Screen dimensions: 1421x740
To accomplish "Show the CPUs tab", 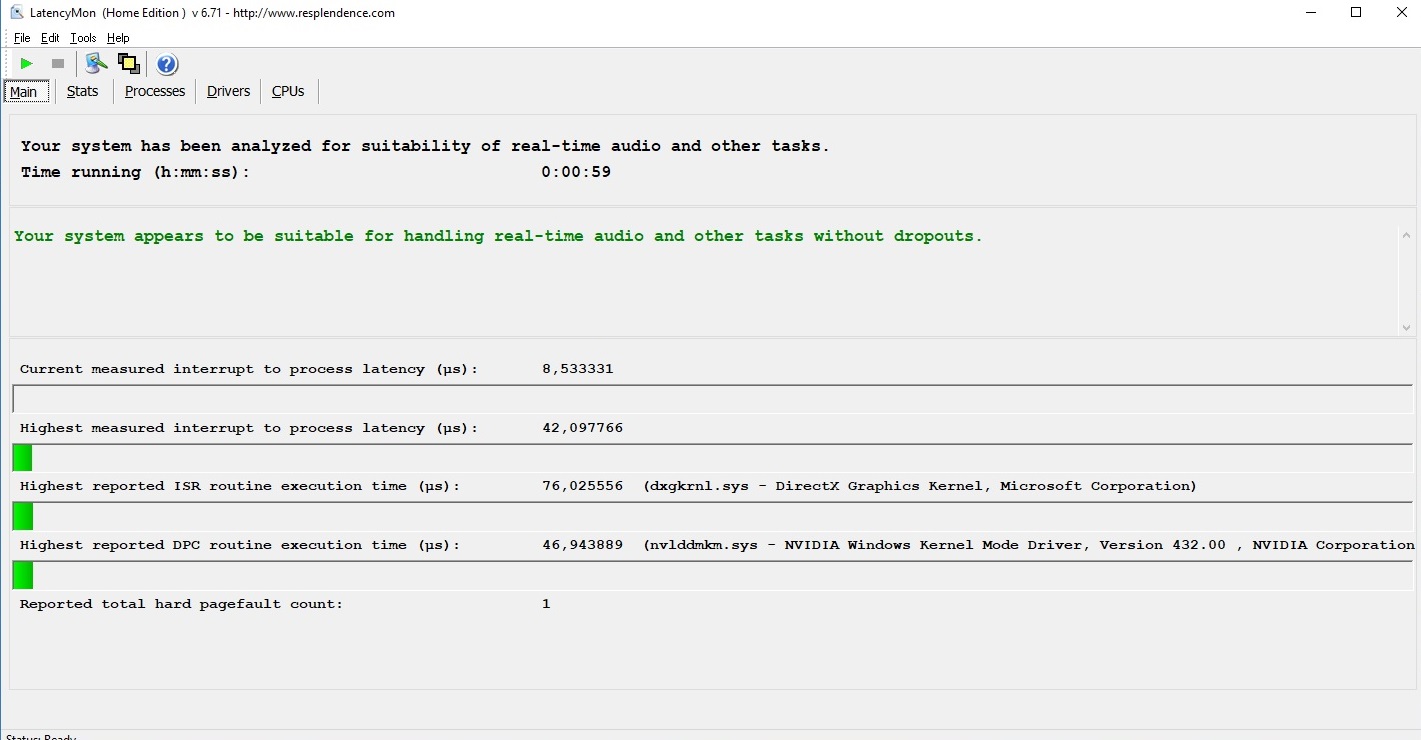I will (288, 91).
